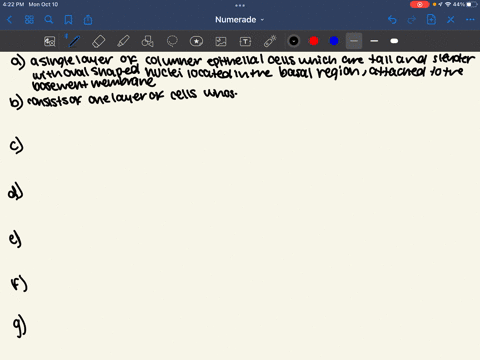Image resolution: width=480 pixels, height=360 pixels.
Task: Select the Laser pointer tool
Action: click(270, 41)
